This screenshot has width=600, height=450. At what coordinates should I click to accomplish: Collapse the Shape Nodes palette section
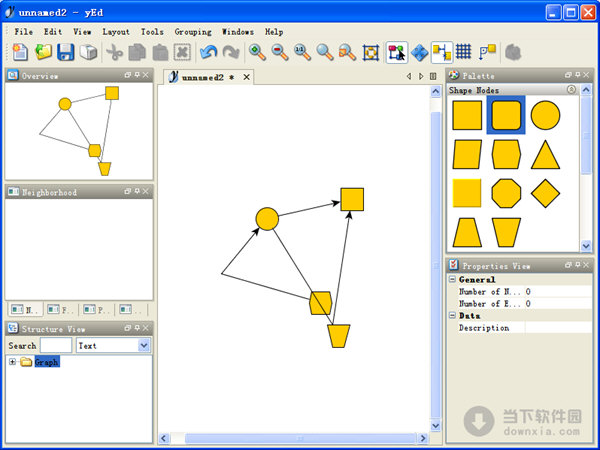[x=571, y=90]
